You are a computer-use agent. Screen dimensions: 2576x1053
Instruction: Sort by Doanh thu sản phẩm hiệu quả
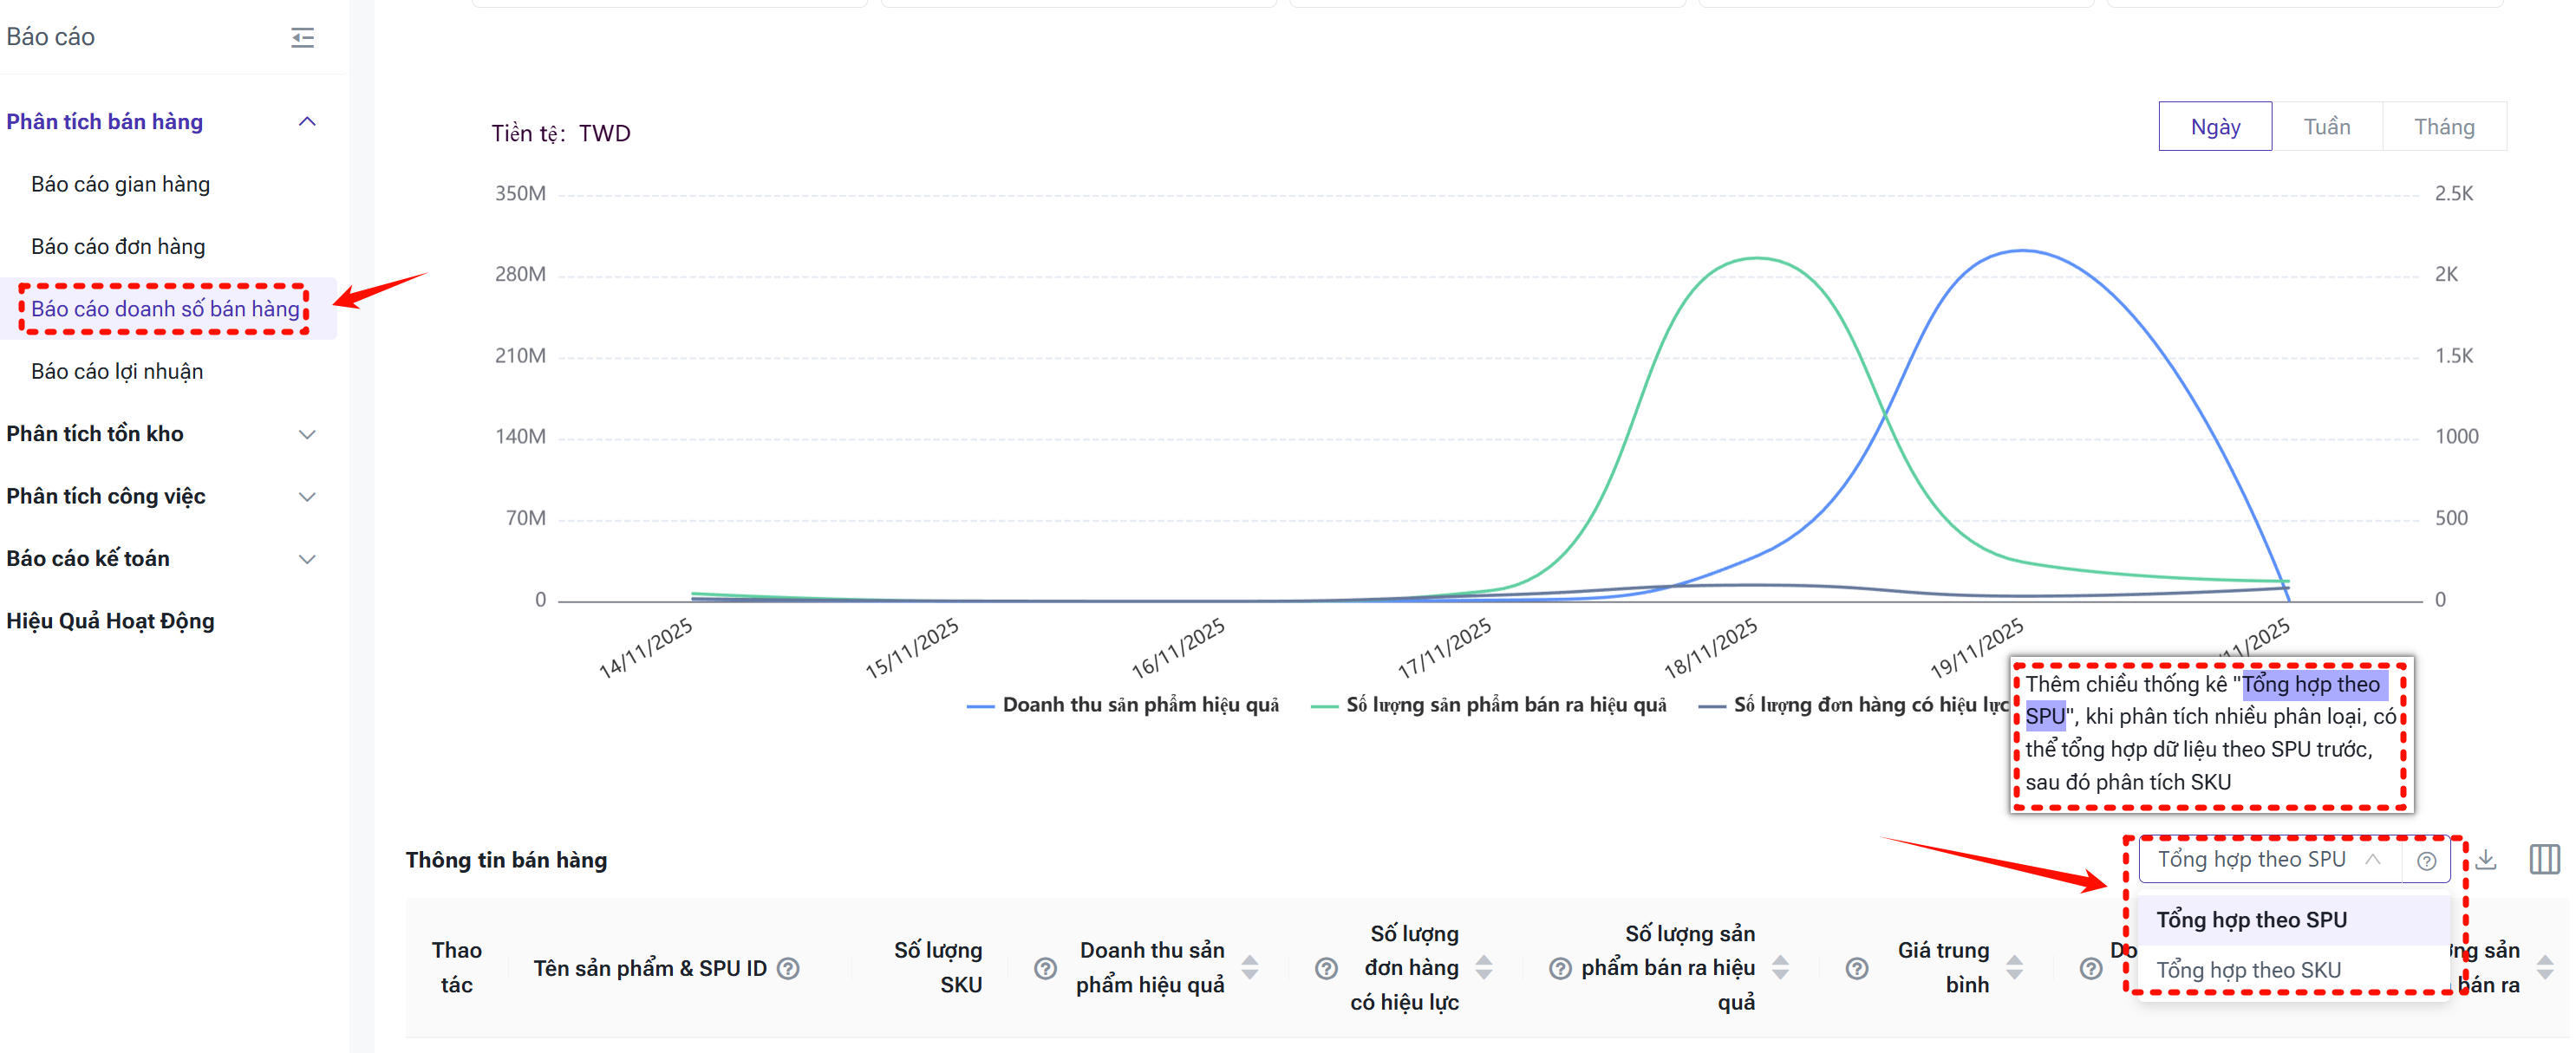pos(1249,967)
